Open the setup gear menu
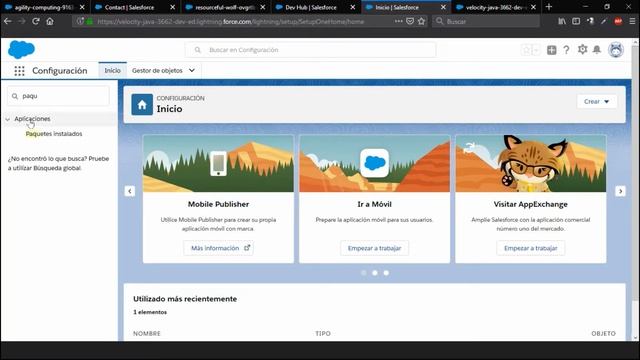 coord(582,49)
